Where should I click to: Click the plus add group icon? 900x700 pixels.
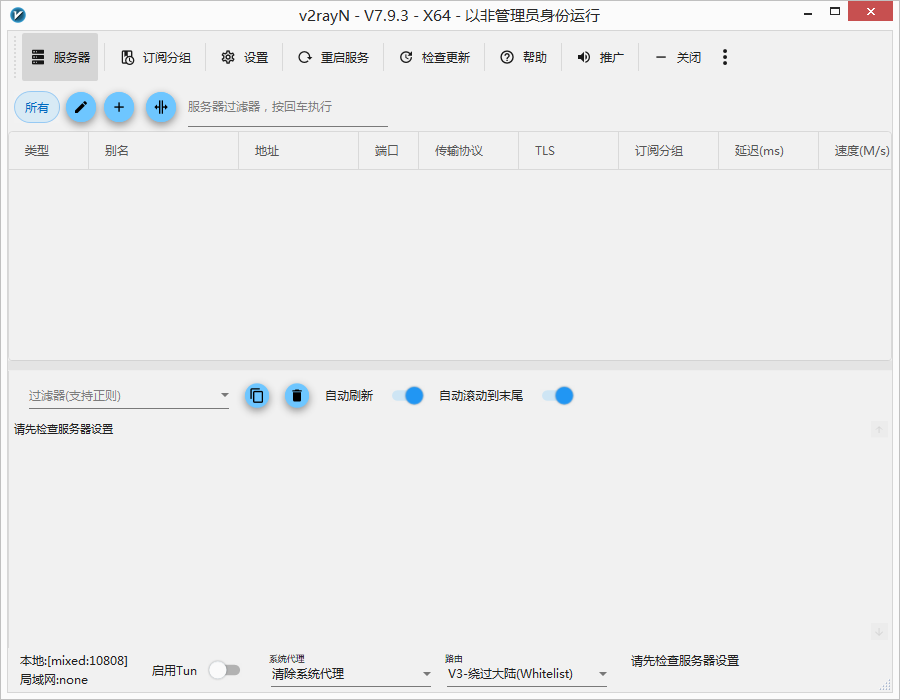[x=119, y=107]
